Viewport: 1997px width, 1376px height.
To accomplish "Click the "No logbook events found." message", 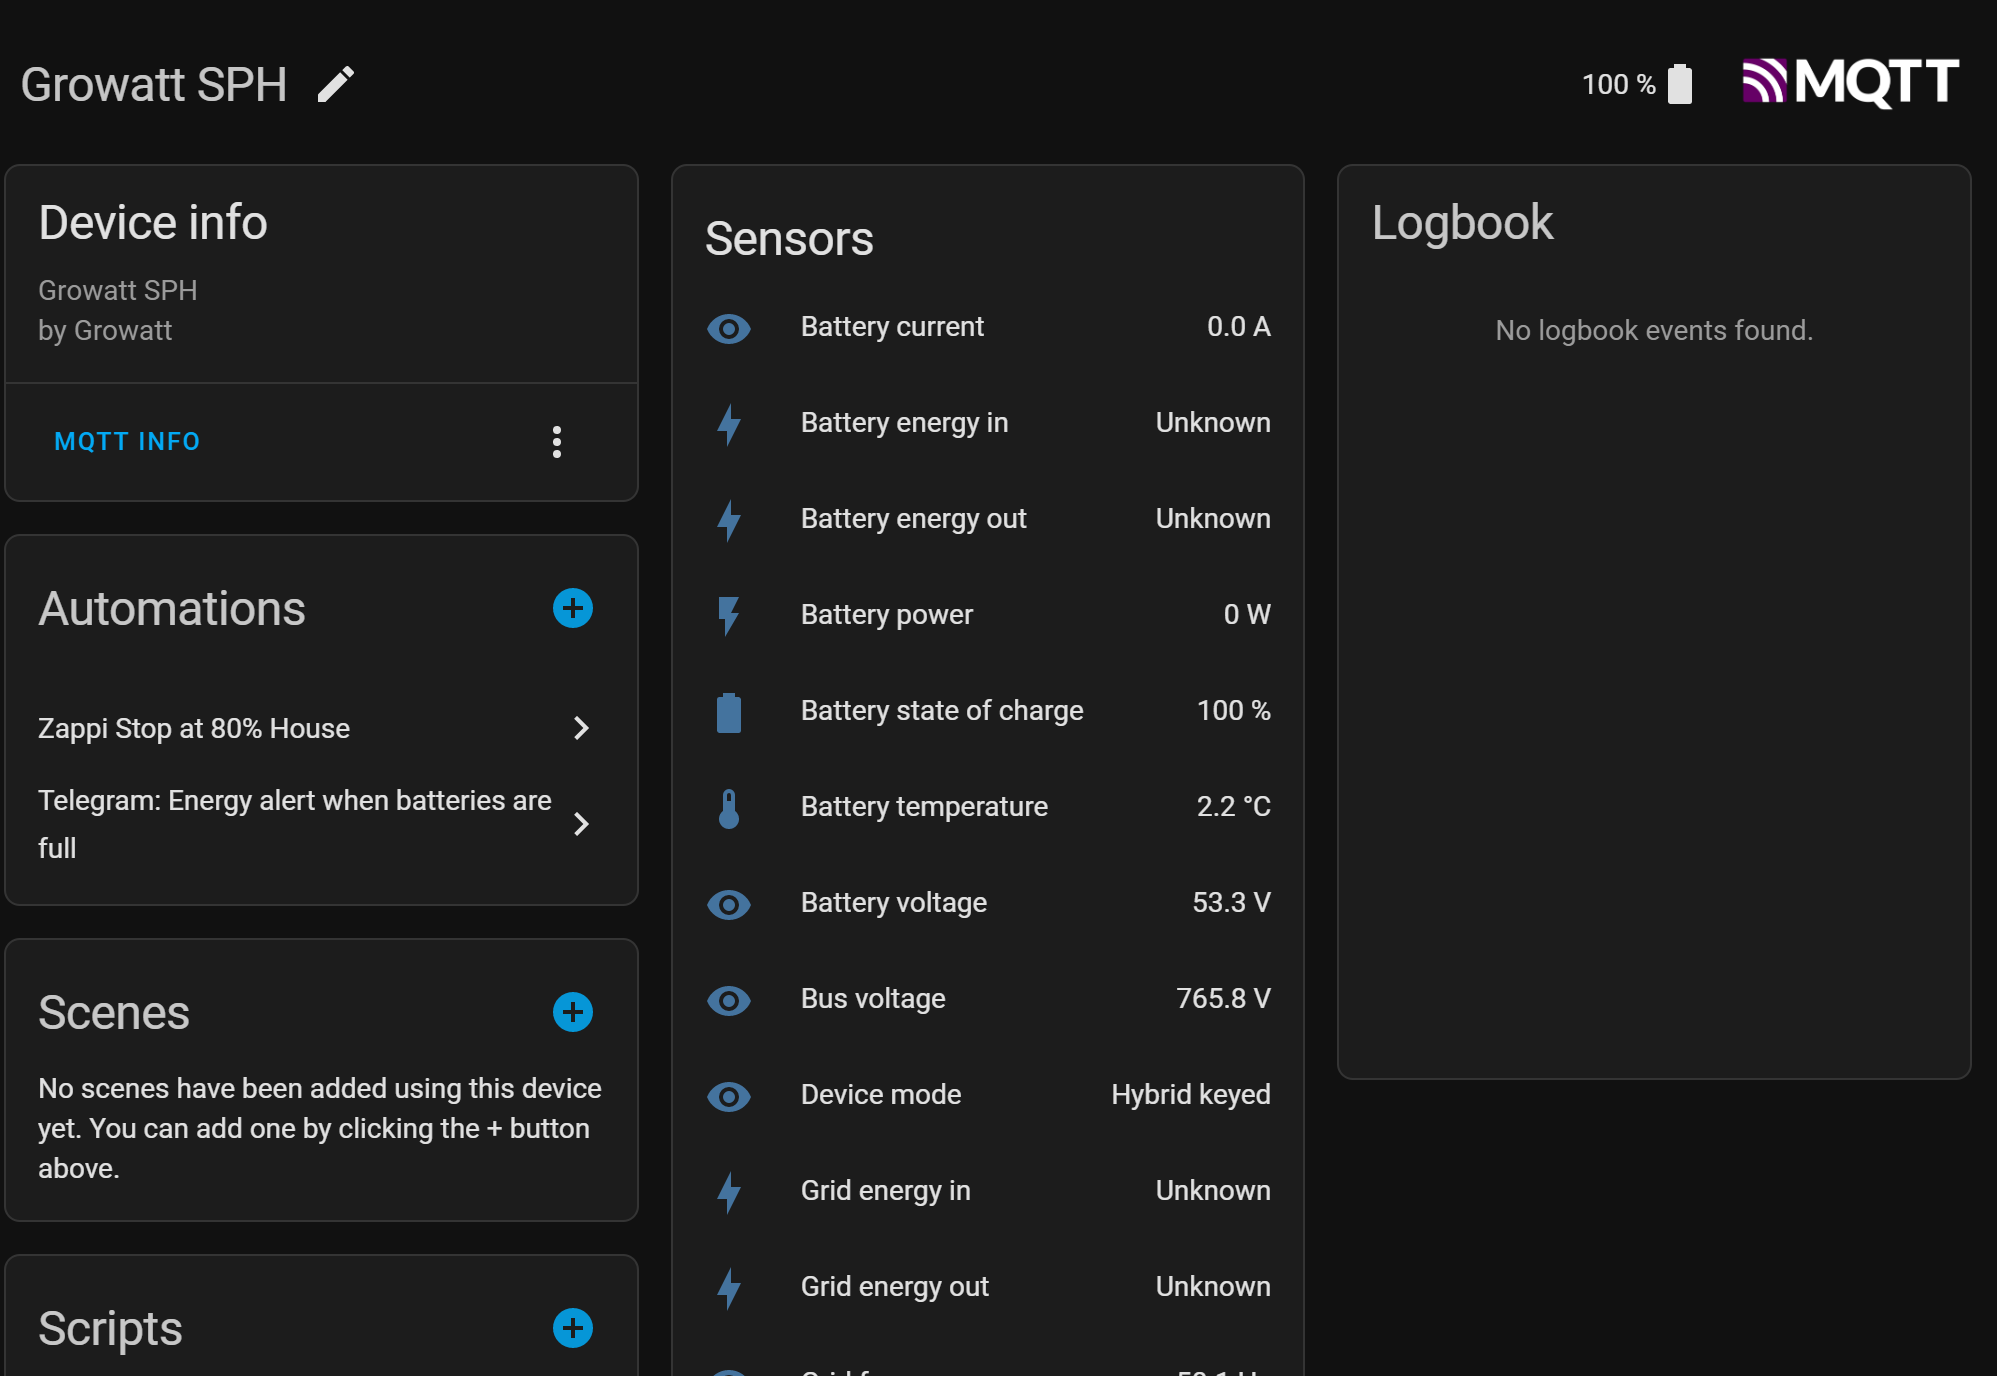I will [1654, 331].
